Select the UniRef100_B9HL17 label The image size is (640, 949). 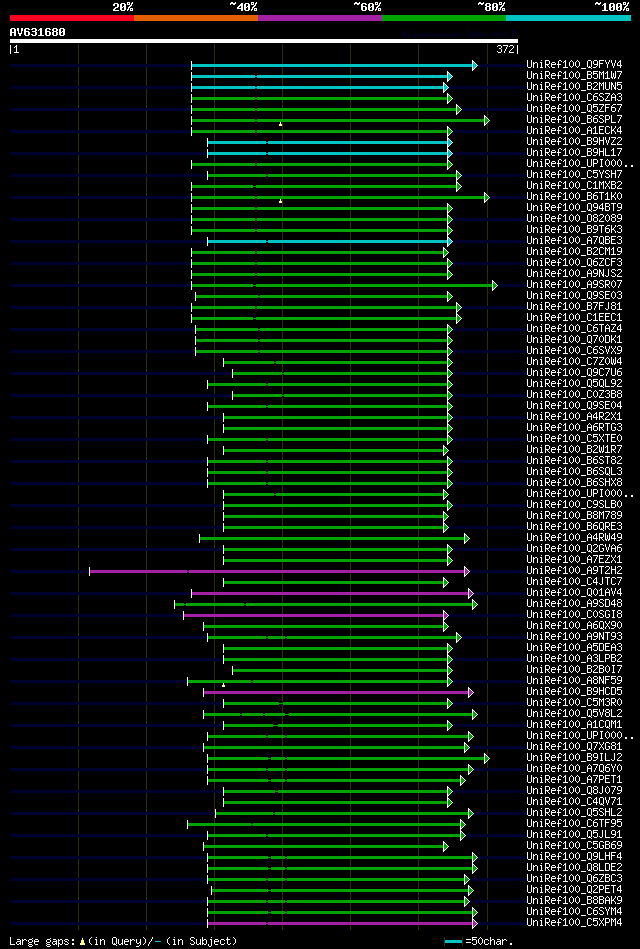(574, 153)
